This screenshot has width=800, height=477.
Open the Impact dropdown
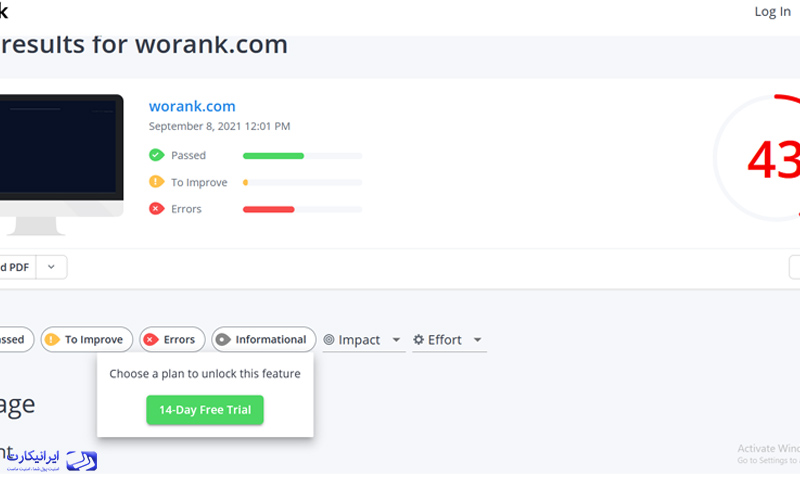[x=363, y=340]
